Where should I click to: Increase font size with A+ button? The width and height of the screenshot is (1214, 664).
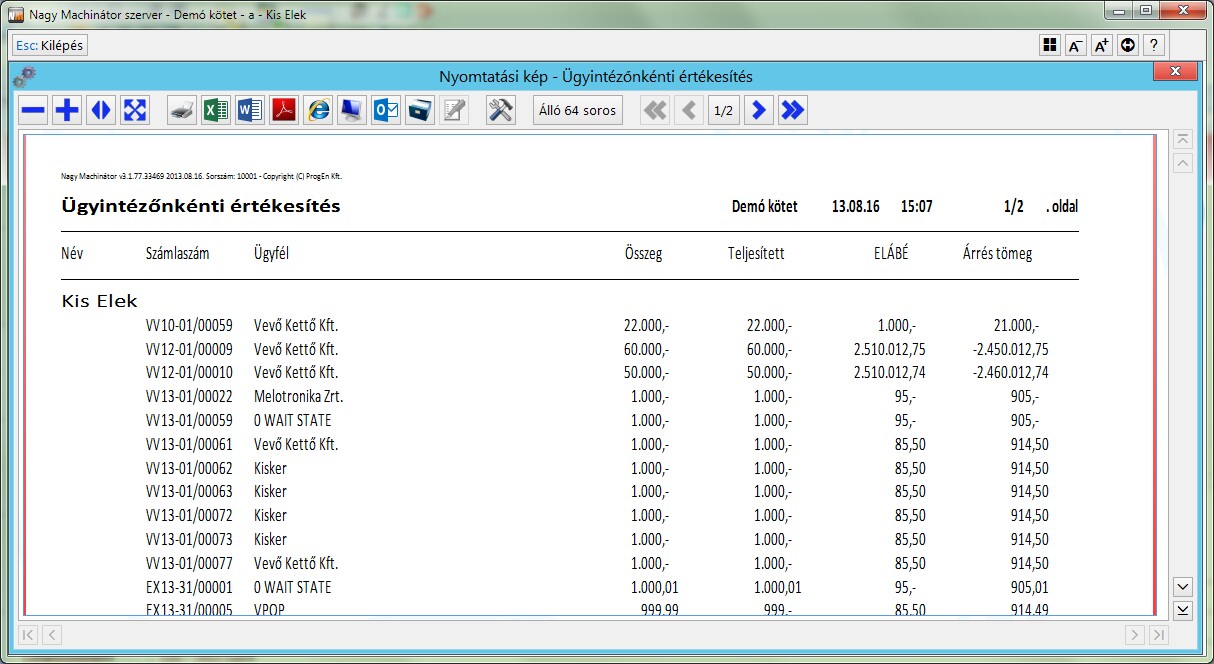coord(1102,46)
